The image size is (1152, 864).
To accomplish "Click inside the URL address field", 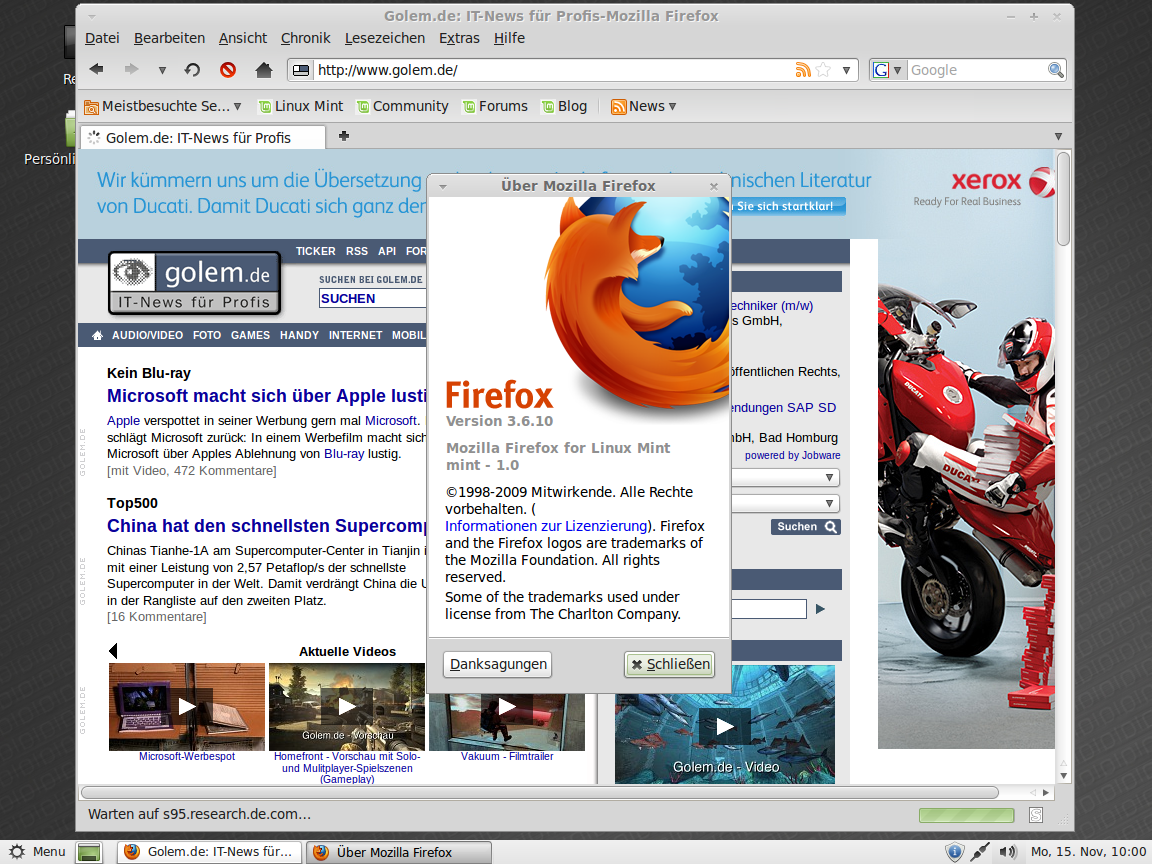I will click(x=550, y=70).
